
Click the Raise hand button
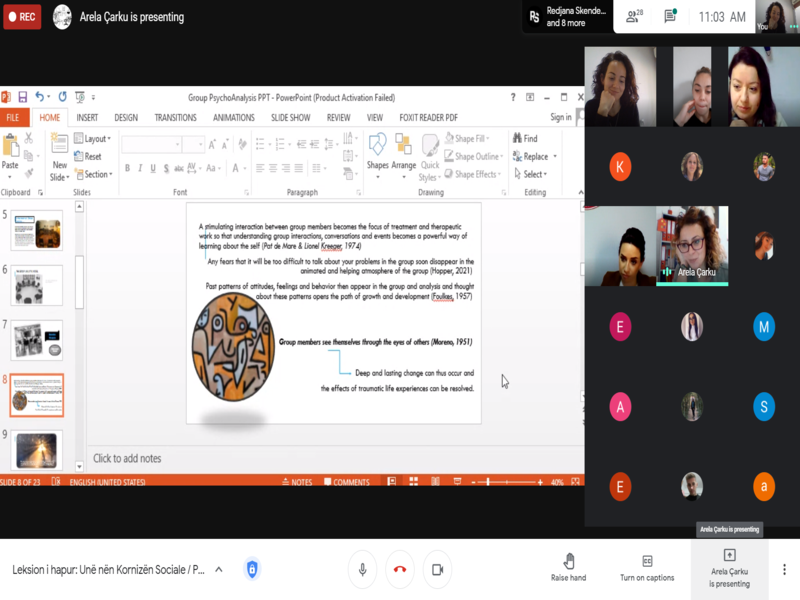568,567
